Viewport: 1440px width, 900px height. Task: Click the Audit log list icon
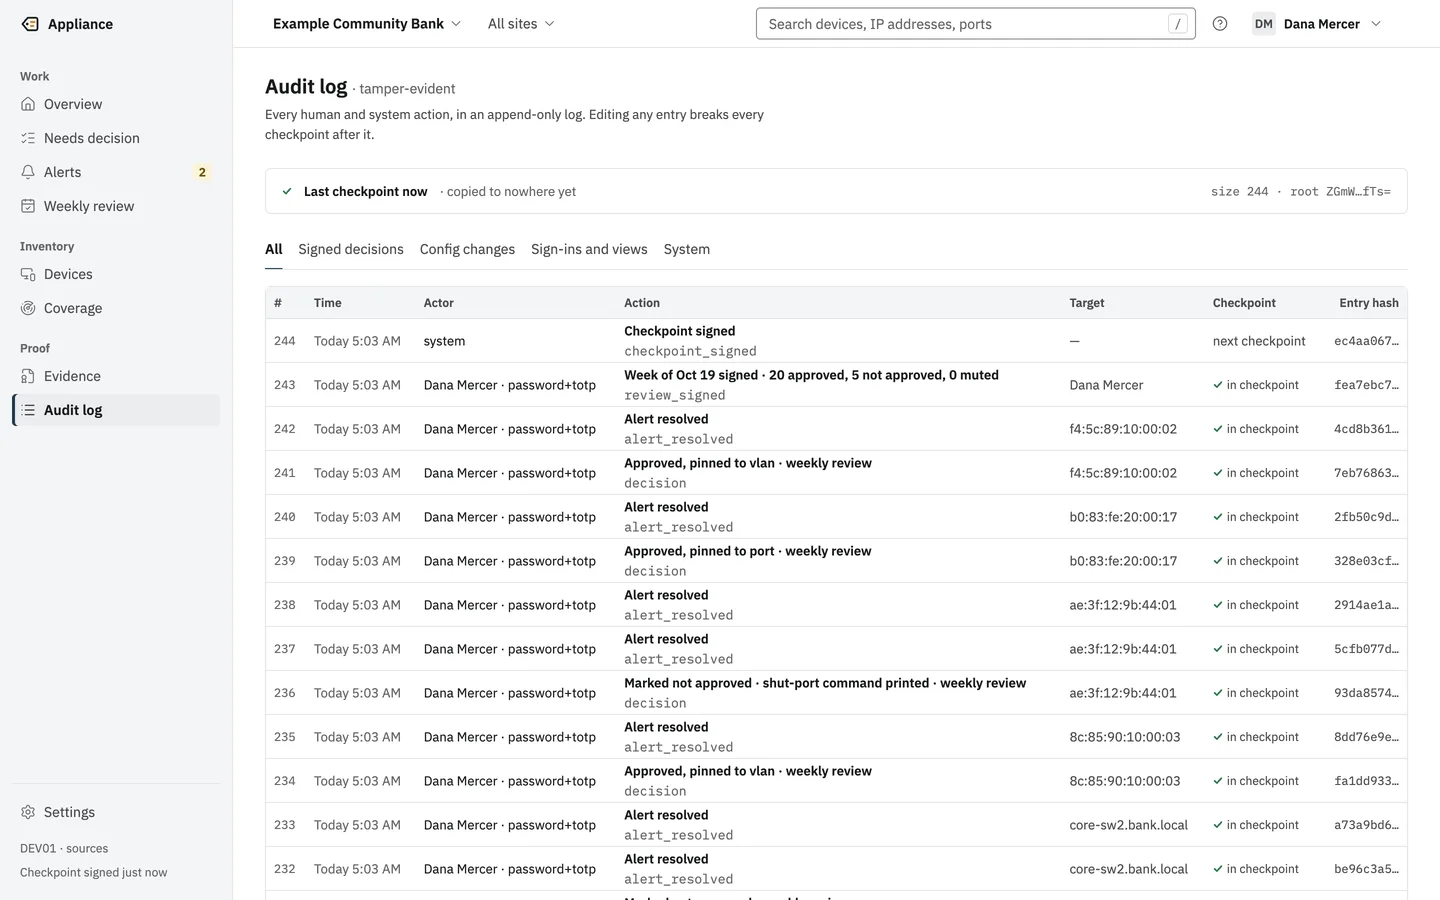[28, 410]
